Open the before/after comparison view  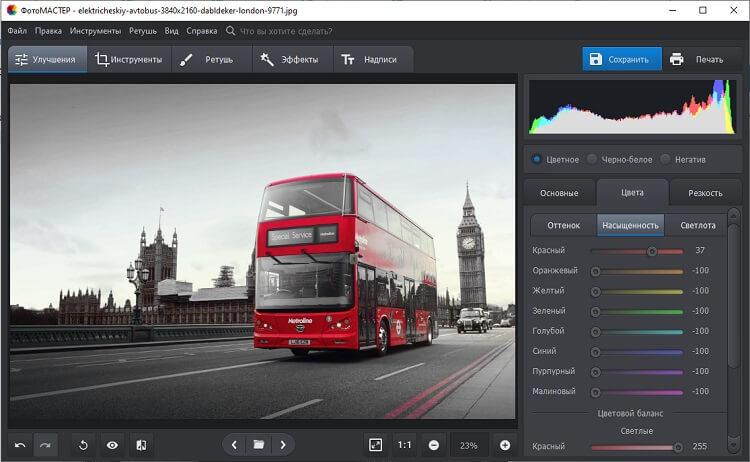(141, 445)
